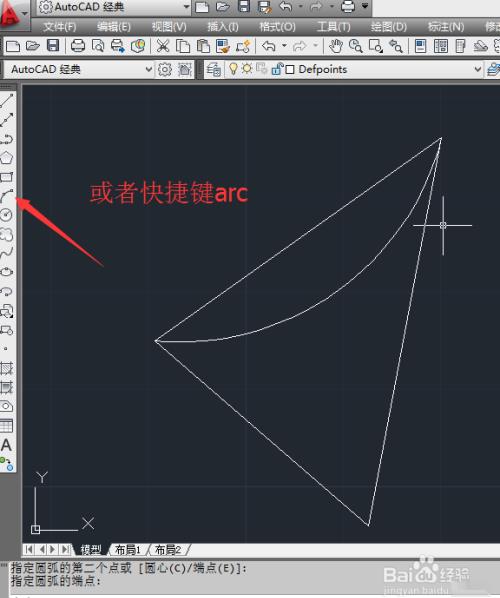This screenshot has height=598, width=500.
Task: Open the Tool Palettes icon
Action: point(461,46)
